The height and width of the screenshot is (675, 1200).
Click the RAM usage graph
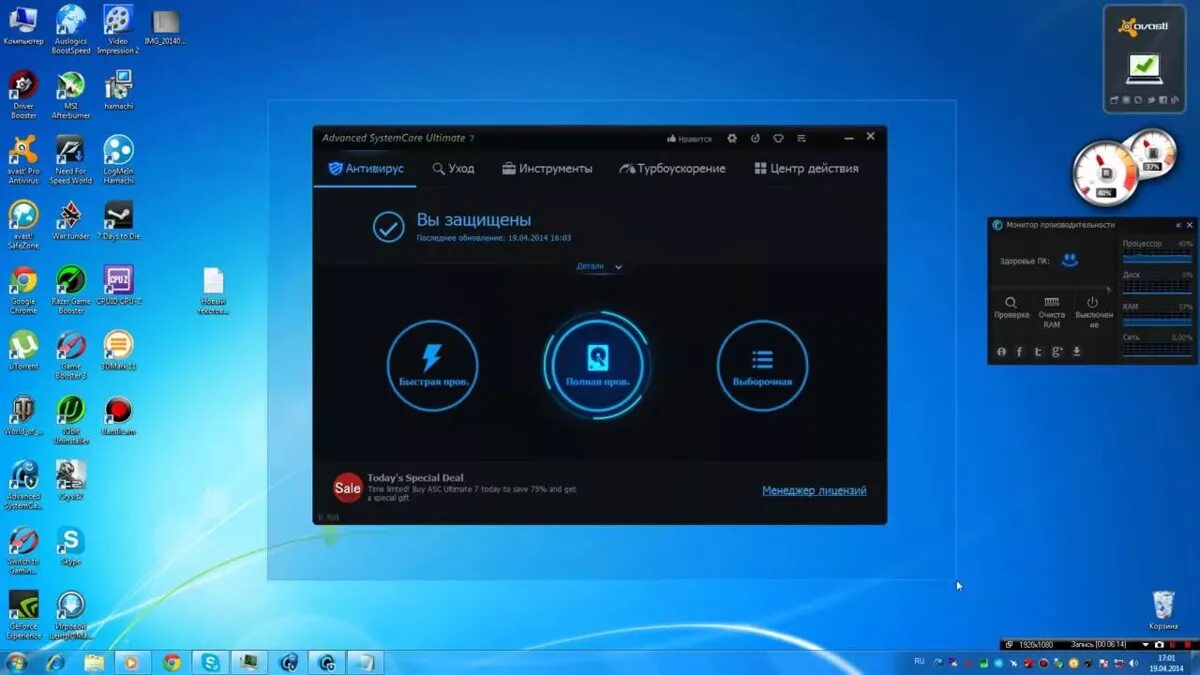[x=1157, y=318]
